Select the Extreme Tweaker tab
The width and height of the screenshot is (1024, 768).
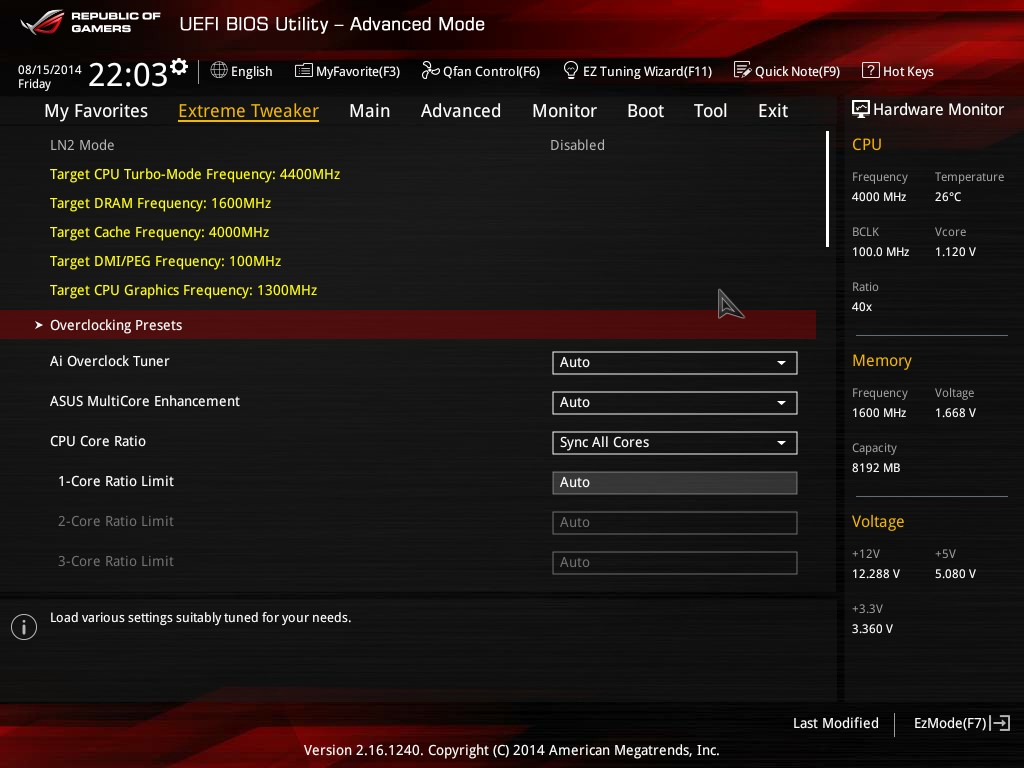pyautogui.click(x=248, y=111)
